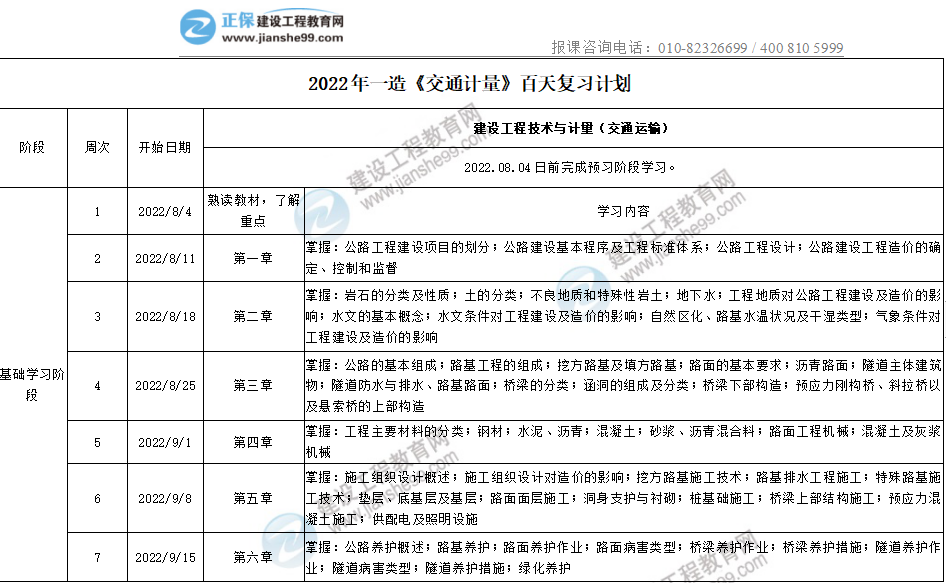Click the 周次 column header
This screenshot has width=946, height=583.
coord(97,147)
